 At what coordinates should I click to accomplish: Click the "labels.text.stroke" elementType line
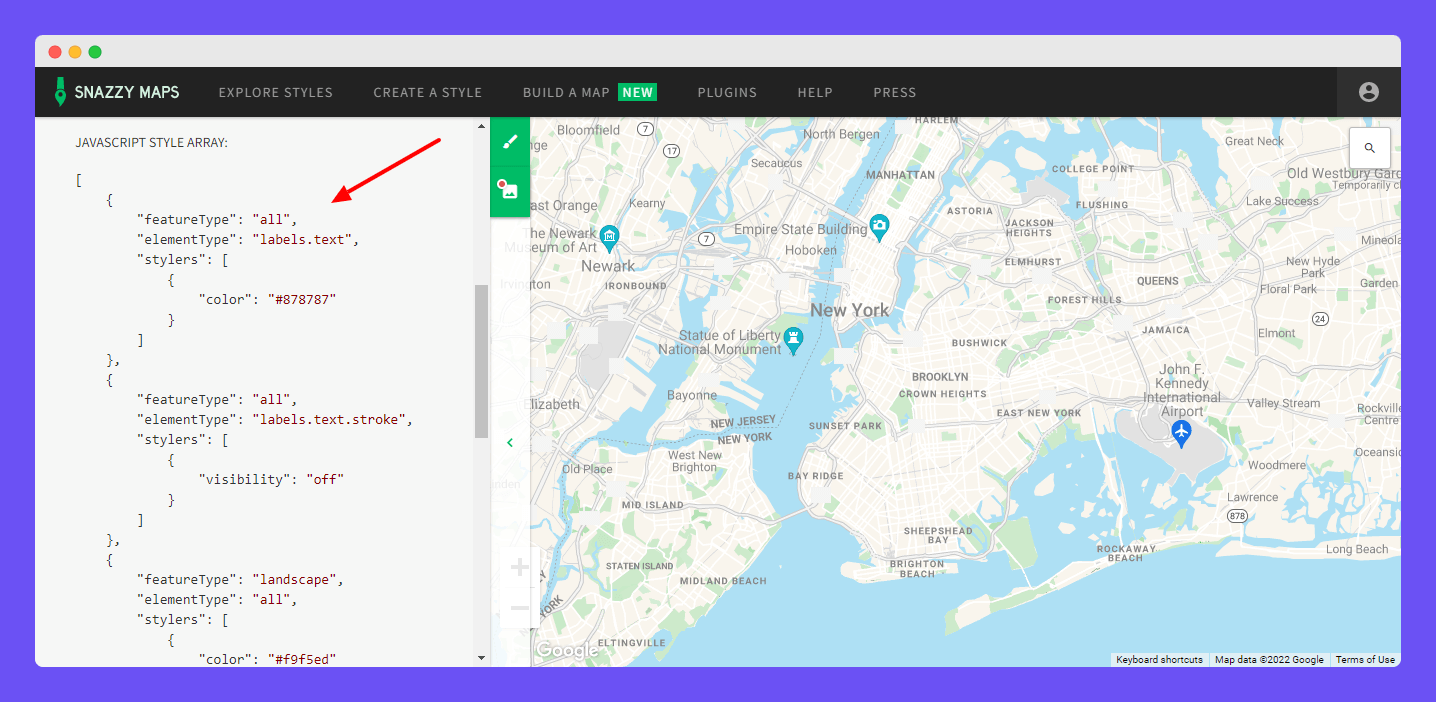tap(275, 420)
